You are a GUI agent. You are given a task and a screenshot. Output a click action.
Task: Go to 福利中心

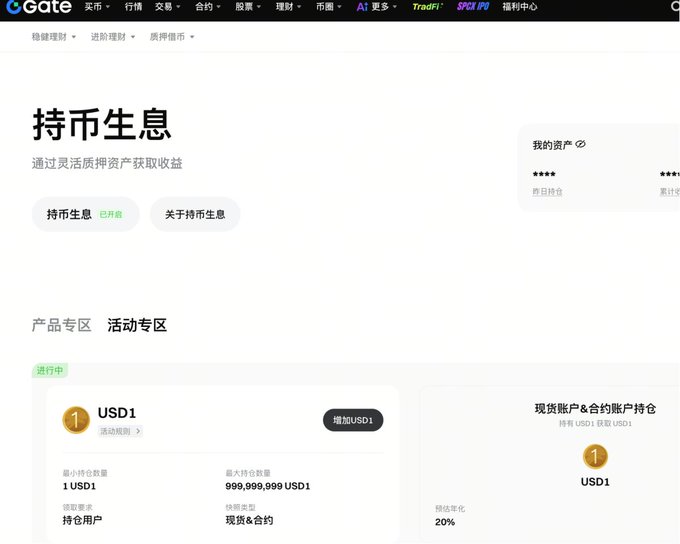[520, 7]
